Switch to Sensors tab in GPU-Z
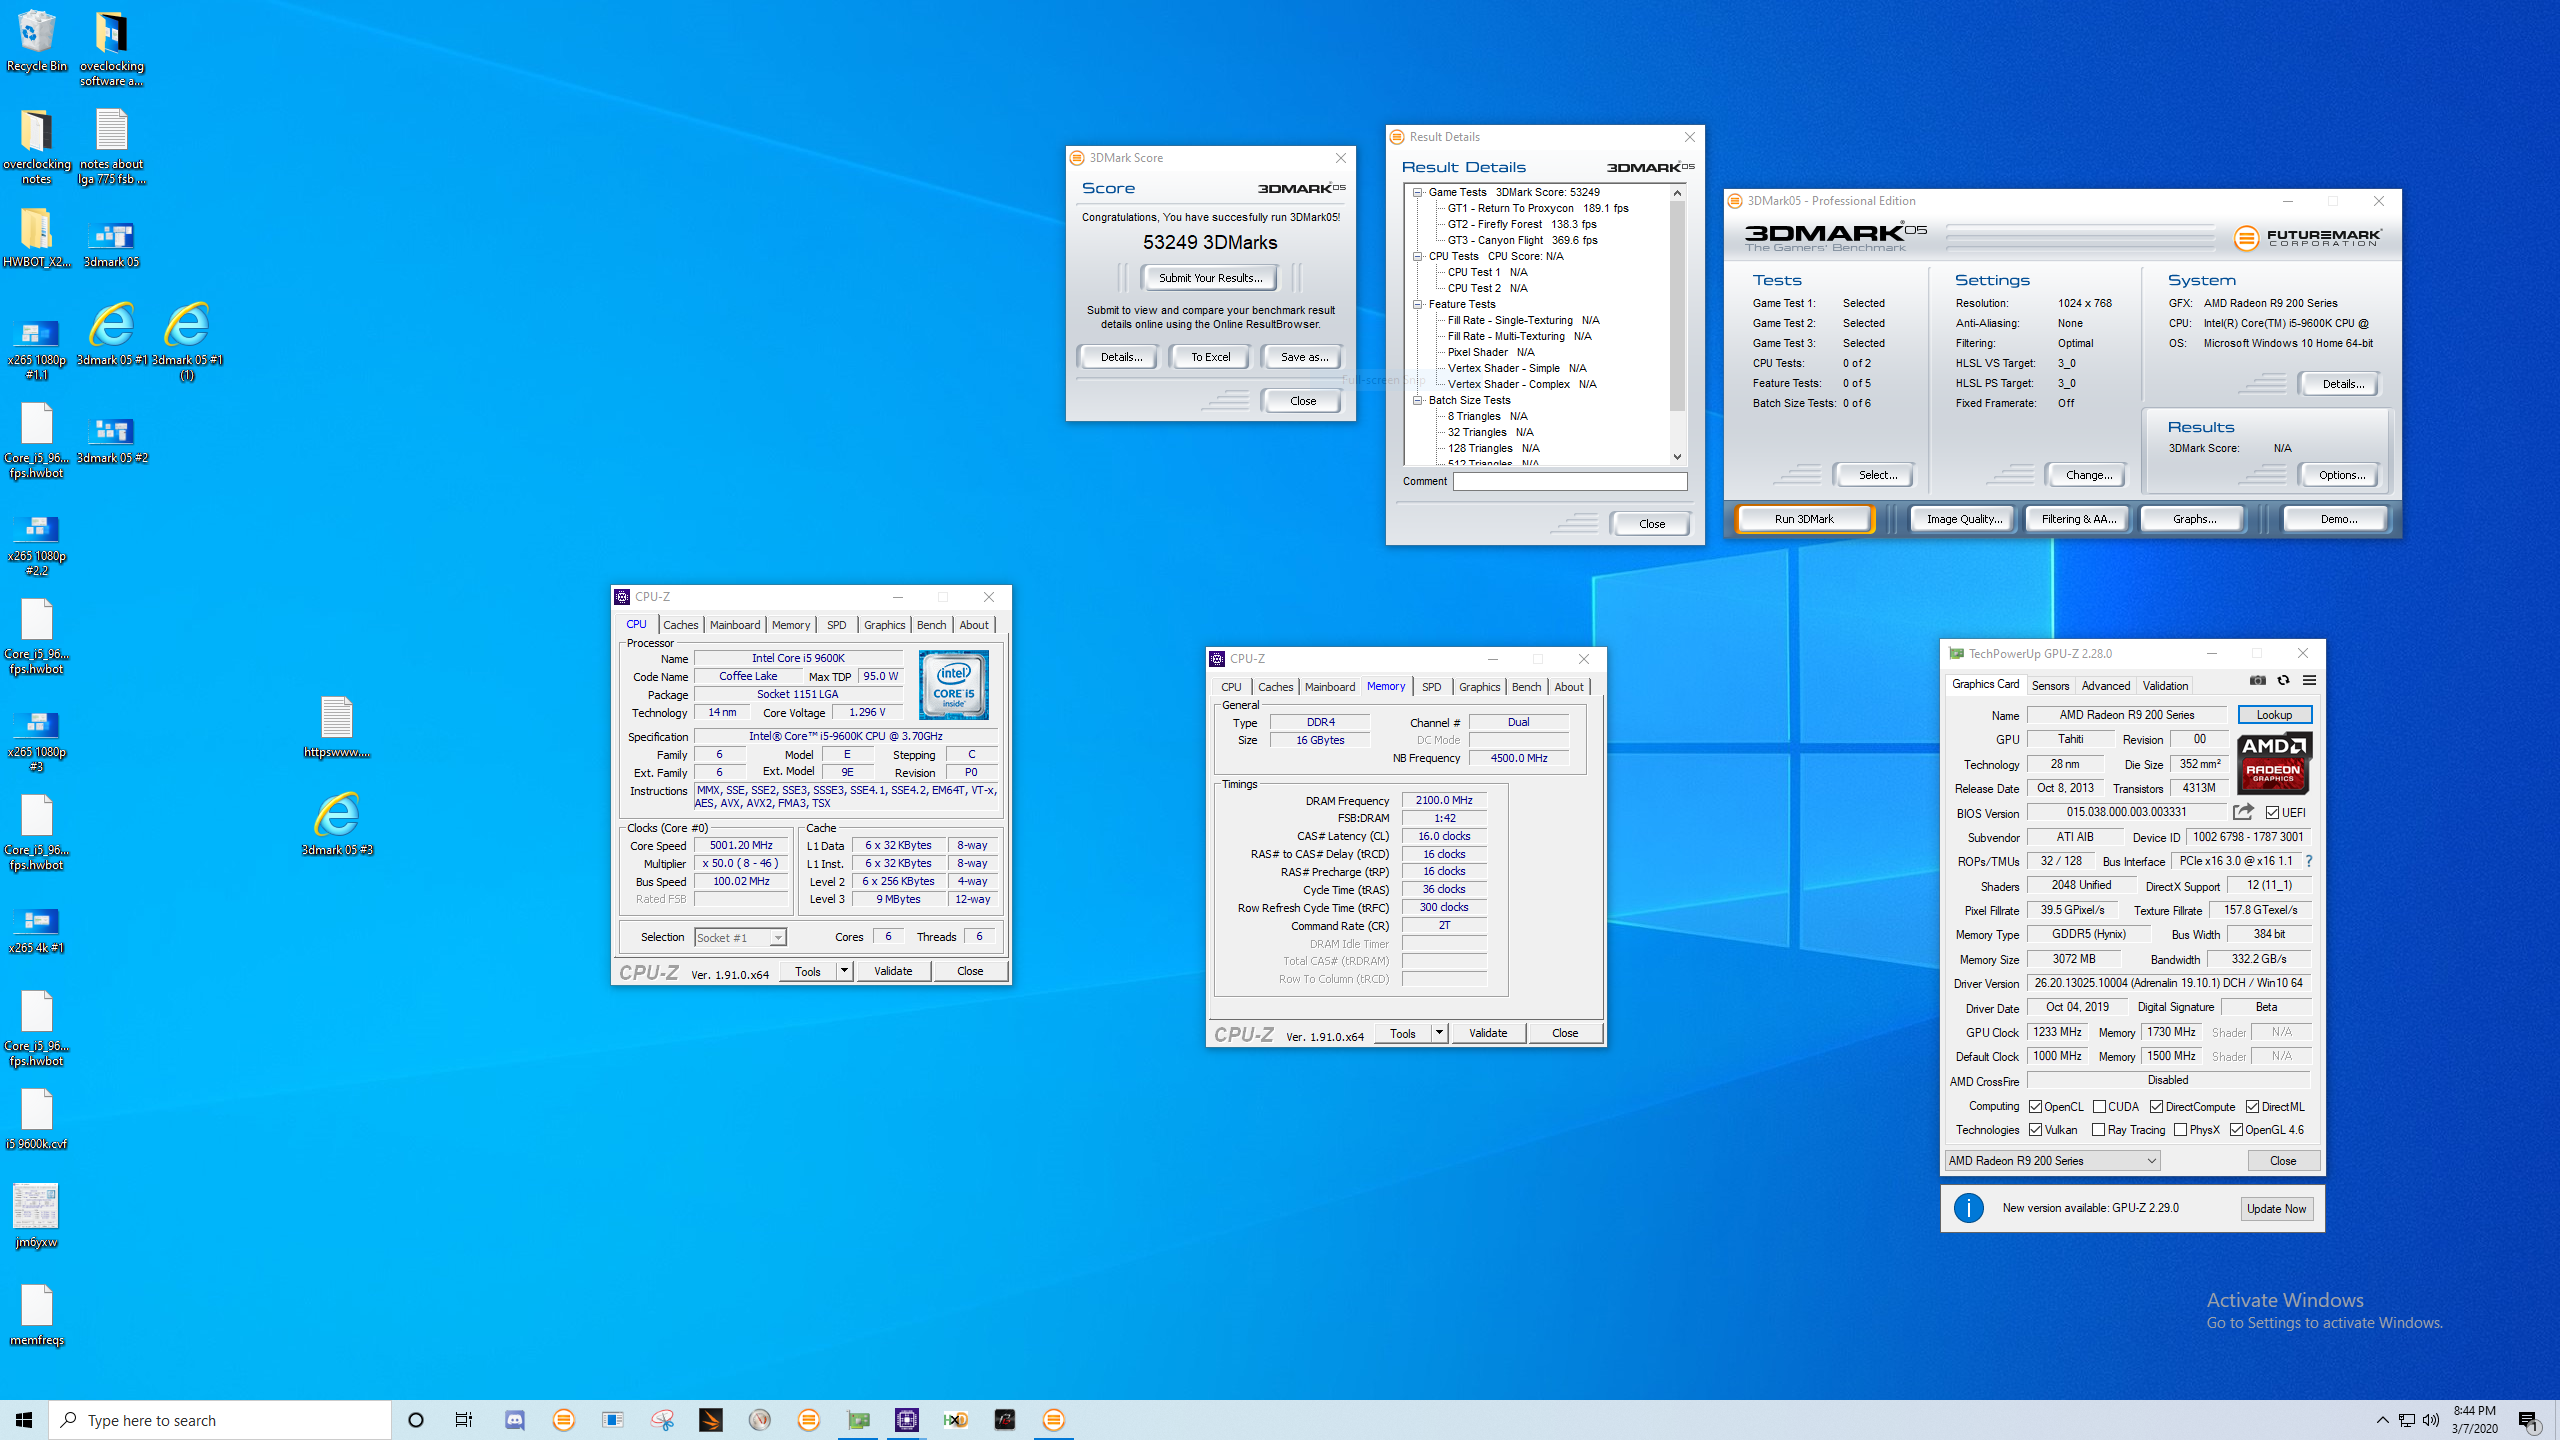This screenshot has height=1440, width=2560. tap(2050, 686)
